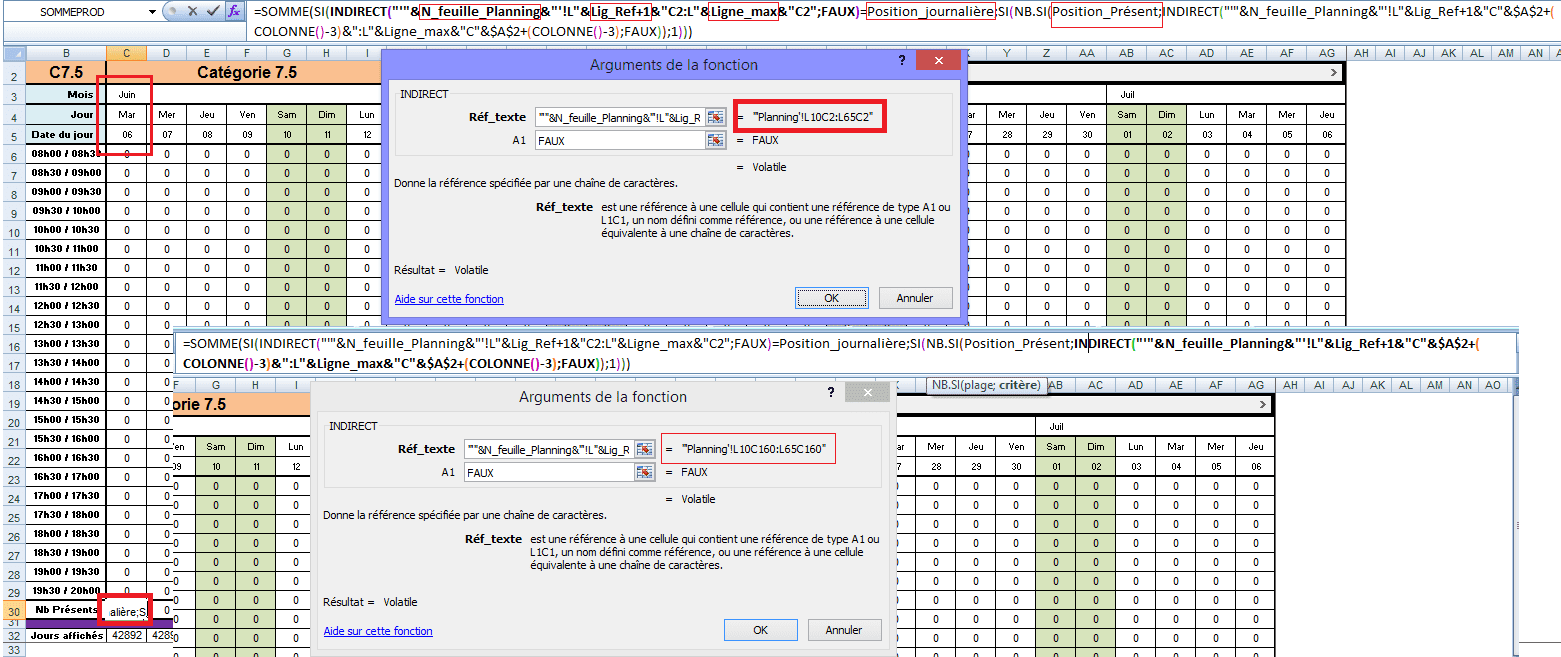The width and height of the screenshot is (1561, 657).
Task: Open the SOMMEPROD name box dropdown arrow
Action: pos(153,11)
